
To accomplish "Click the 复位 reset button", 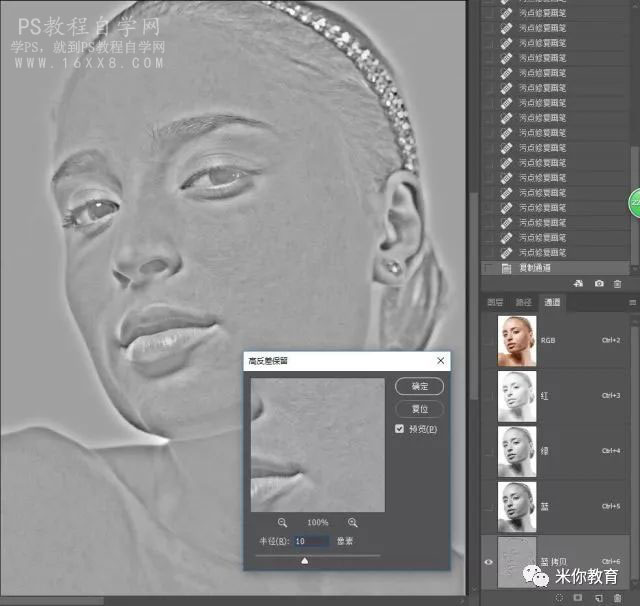I will pos(419,409).
